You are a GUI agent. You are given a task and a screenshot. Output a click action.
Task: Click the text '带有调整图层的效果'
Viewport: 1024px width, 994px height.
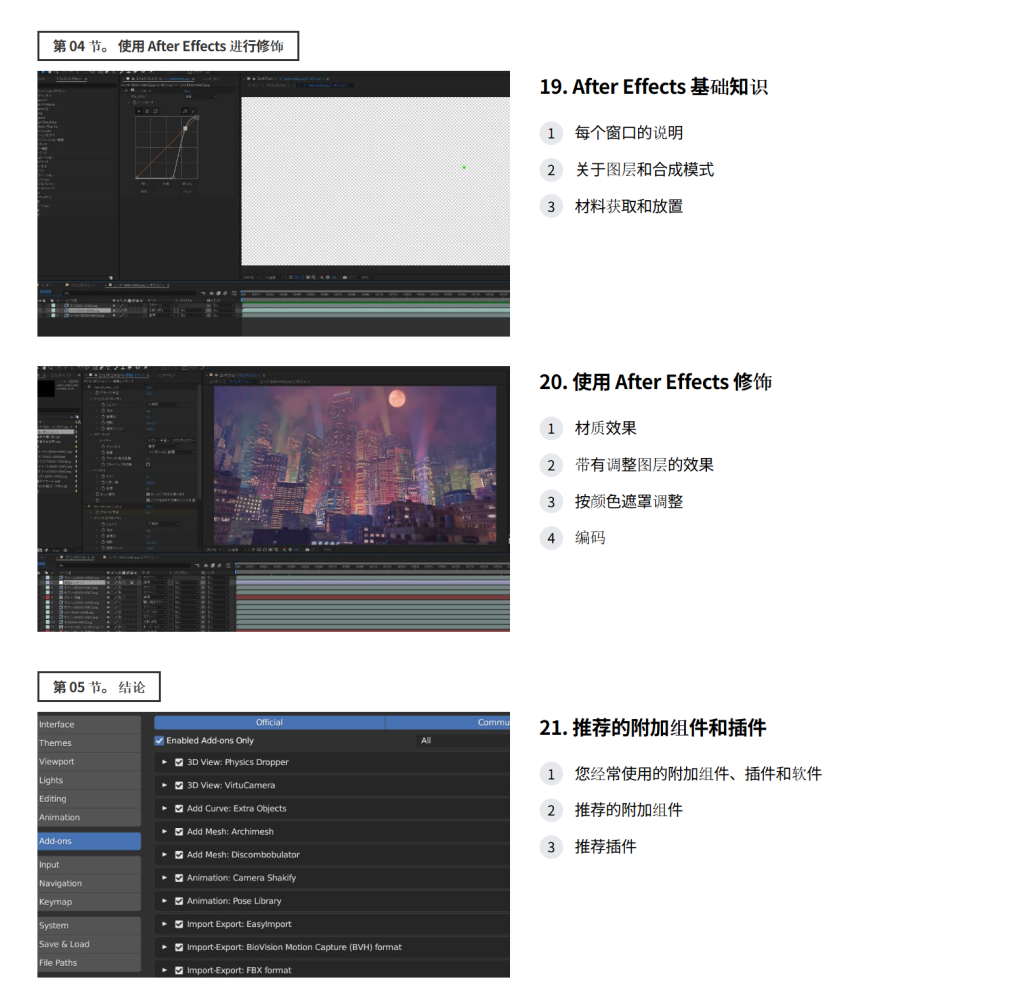click(645, 465)
